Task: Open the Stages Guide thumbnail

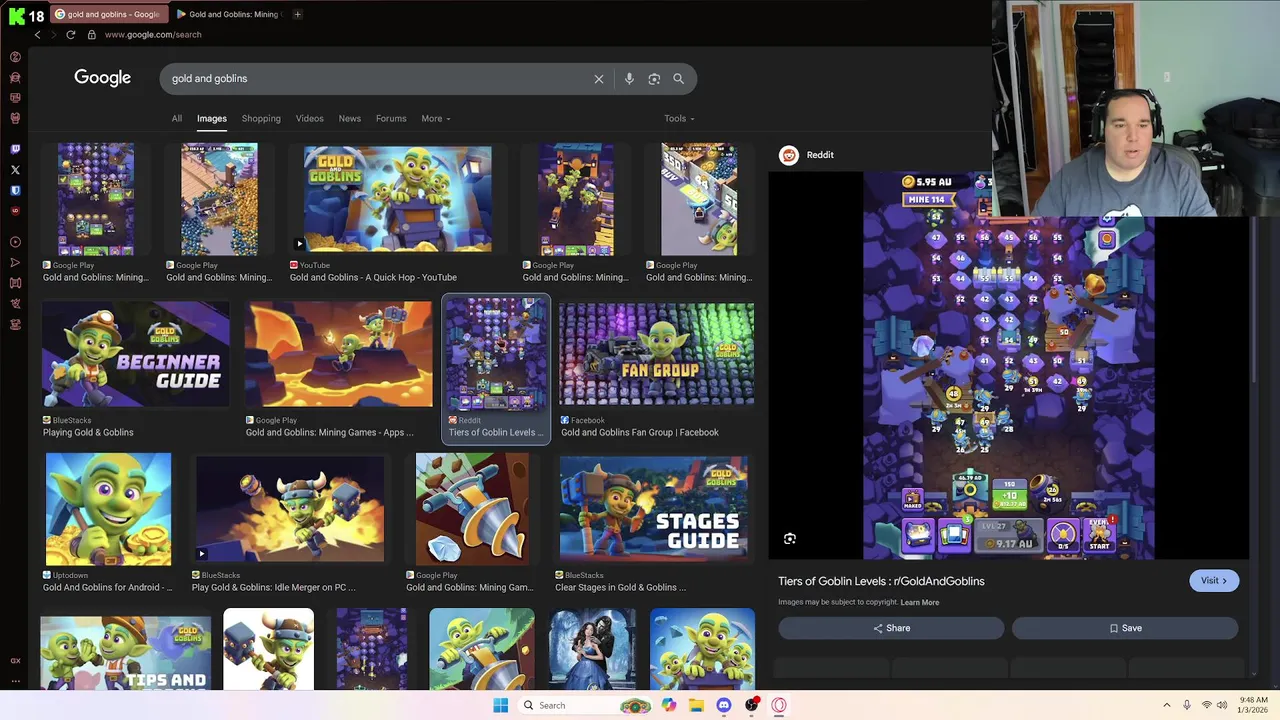Action: pos(654,509)
